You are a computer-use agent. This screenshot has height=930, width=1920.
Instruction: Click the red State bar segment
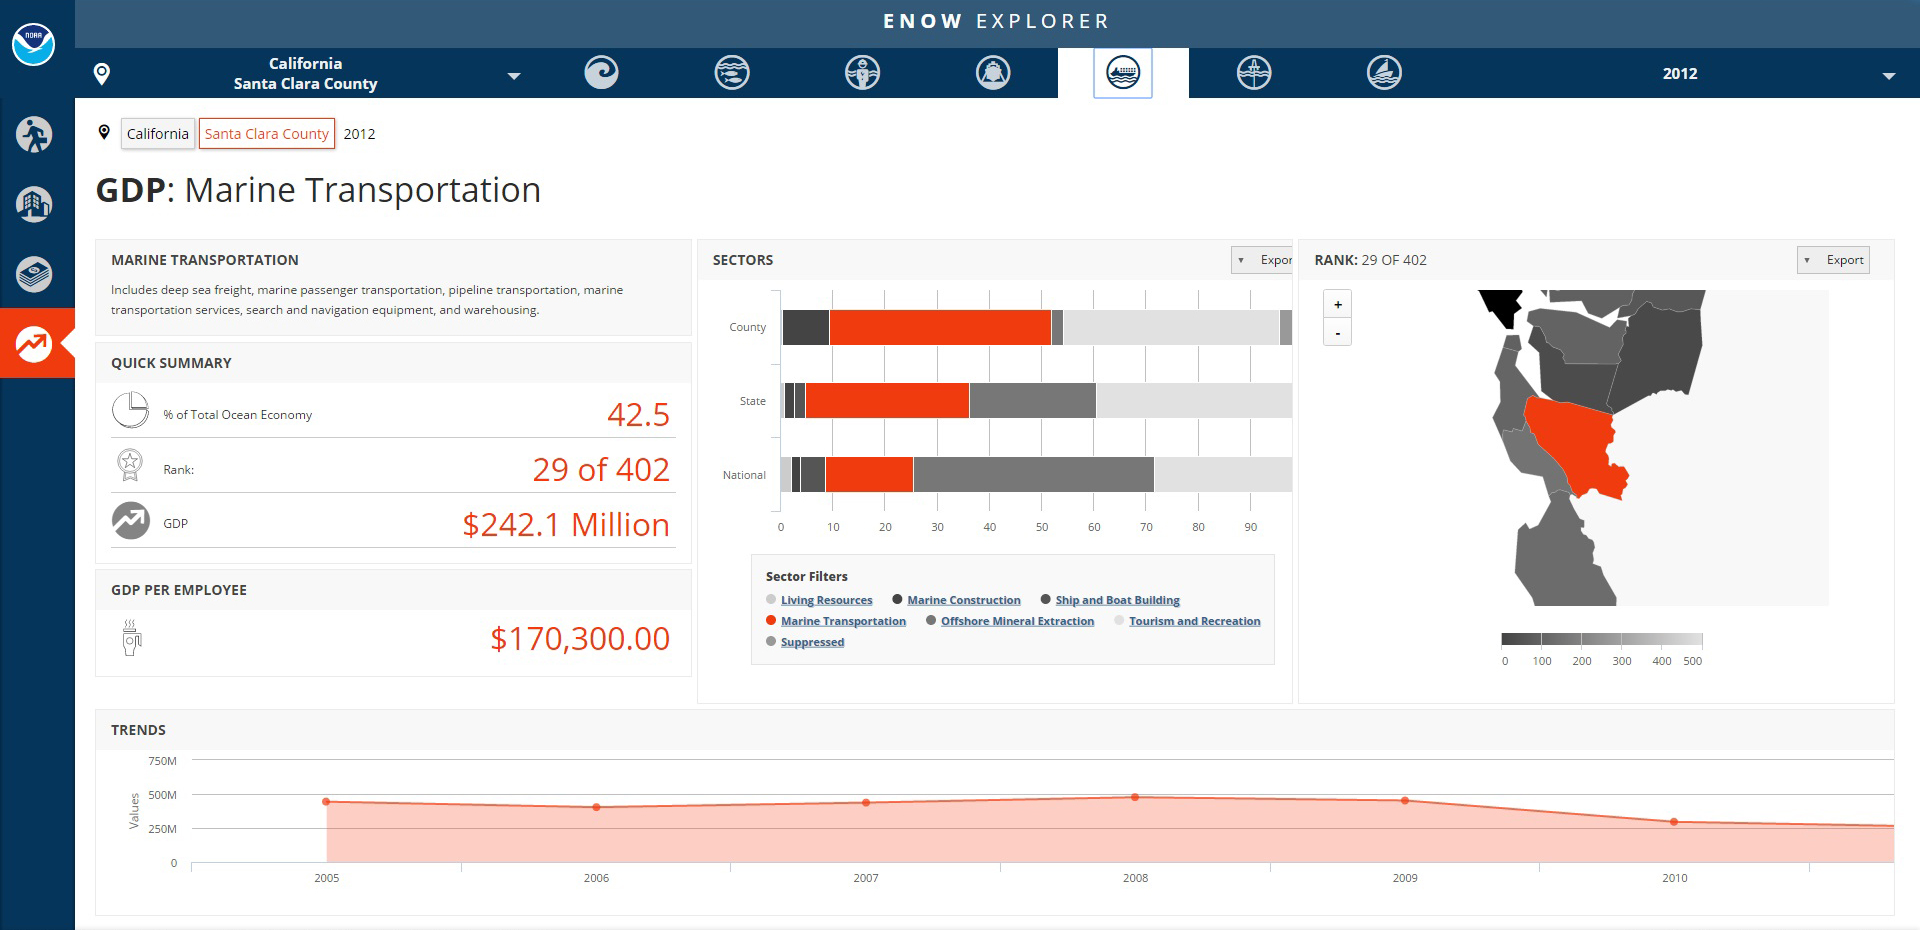[x=887, y=400]
